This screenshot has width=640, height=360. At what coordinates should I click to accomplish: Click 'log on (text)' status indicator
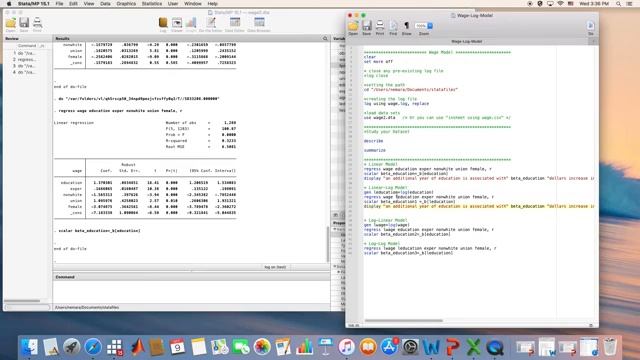click(x=275, y=267)
